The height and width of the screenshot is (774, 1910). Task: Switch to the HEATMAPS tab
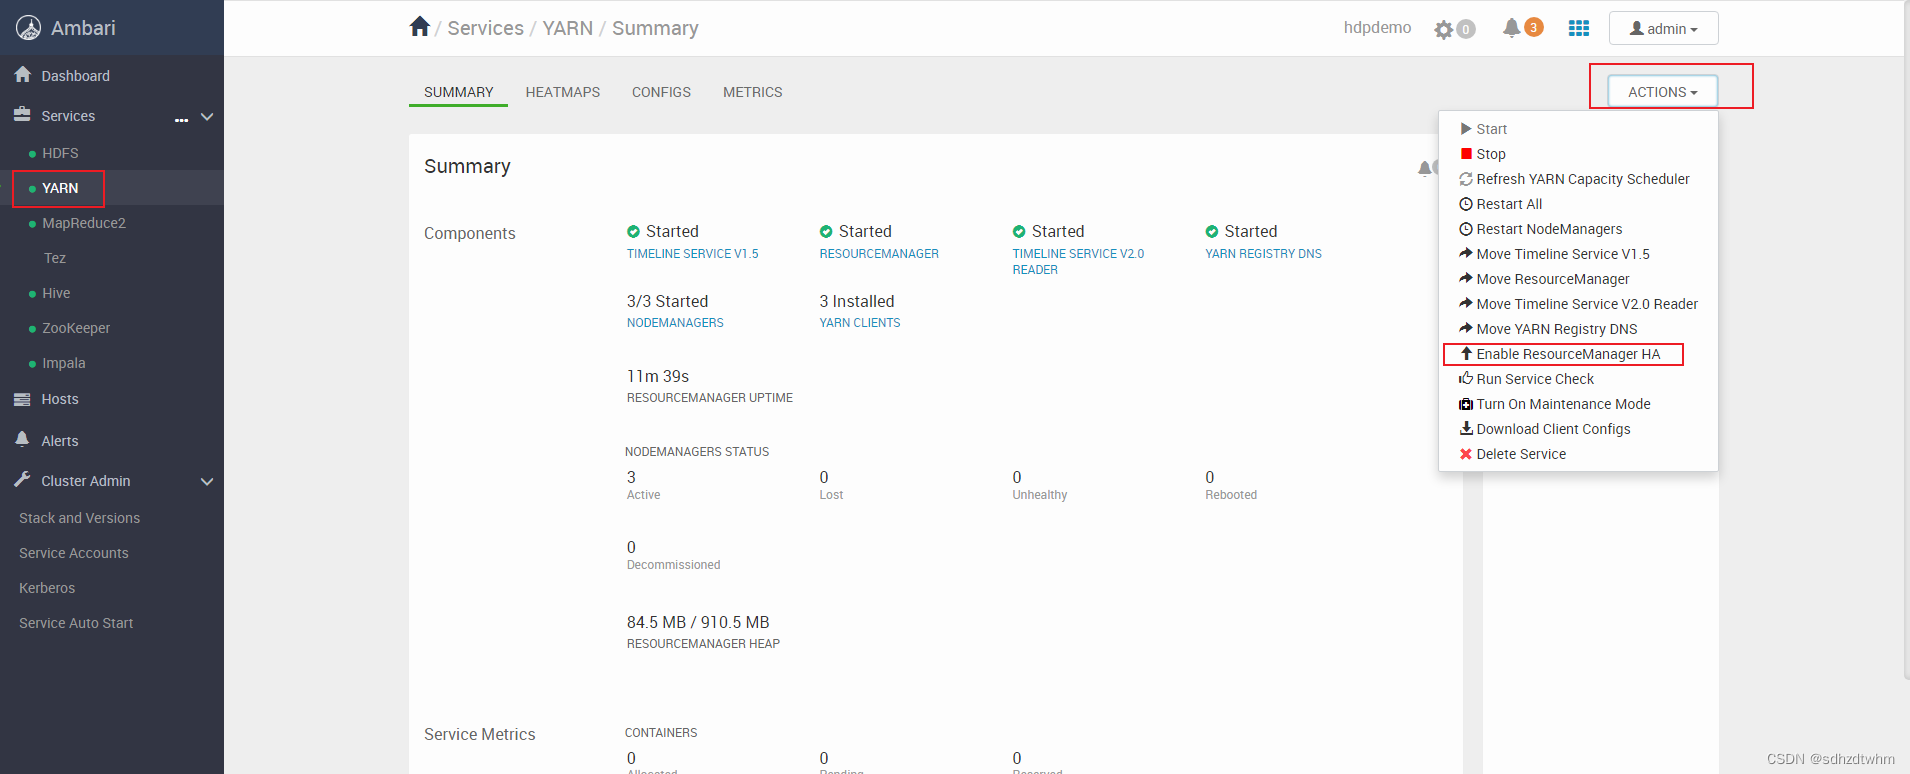tap(563, 92)
